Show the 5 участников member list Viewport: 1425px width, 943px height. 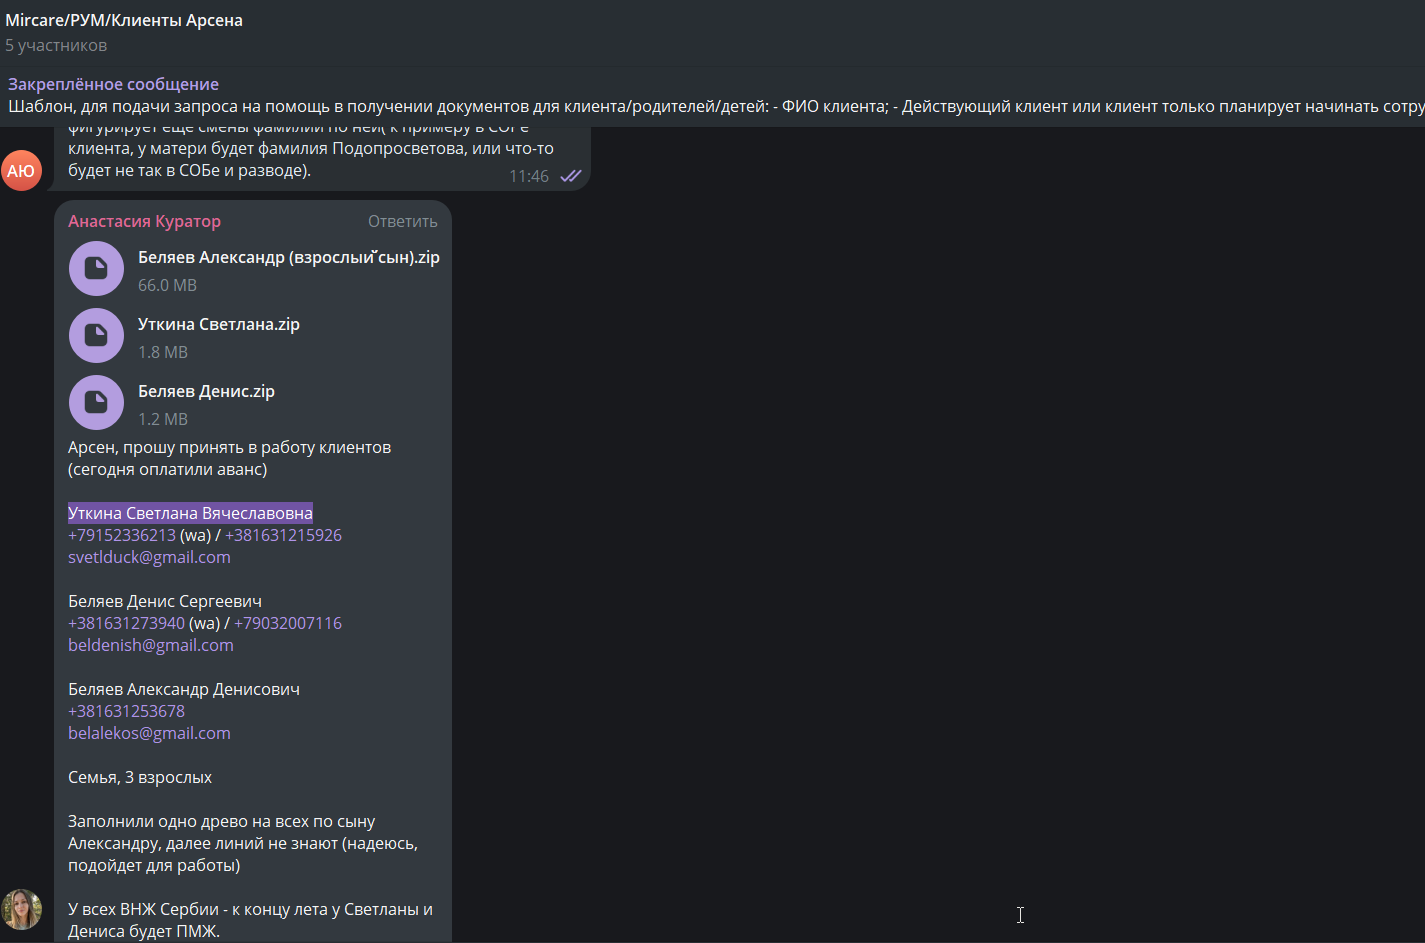pyautogui.click(x=56, y=45)
